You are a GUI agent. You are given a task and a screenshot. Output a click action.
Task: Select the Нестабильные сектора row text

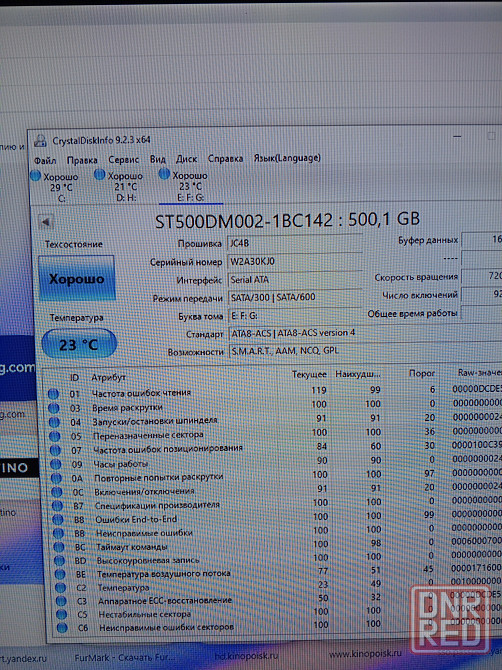pyautogui.click(x=144, y=614)
